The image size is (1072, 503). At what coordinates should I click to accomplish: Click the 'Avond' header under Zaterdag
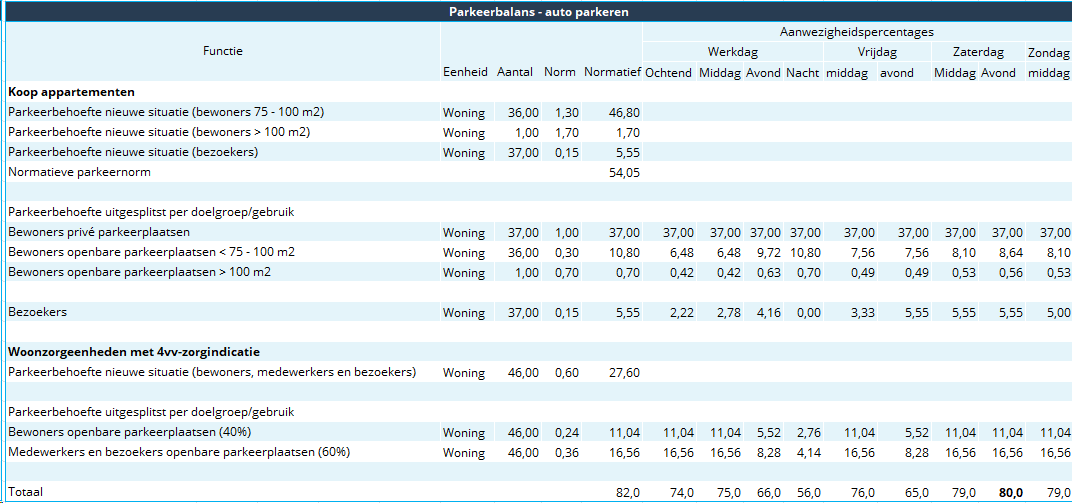tap(998, 72)
